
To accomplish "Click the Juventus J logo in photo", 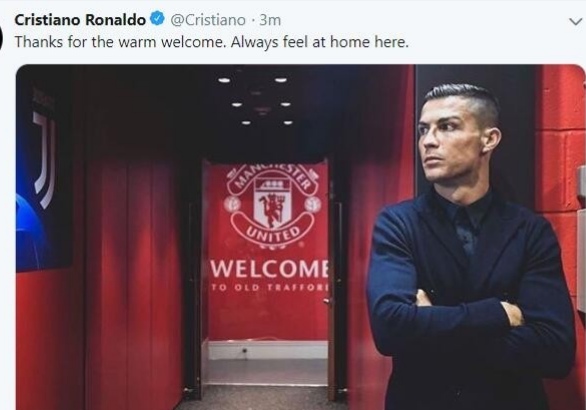I will pyautogui.click(x=45, y=158).
